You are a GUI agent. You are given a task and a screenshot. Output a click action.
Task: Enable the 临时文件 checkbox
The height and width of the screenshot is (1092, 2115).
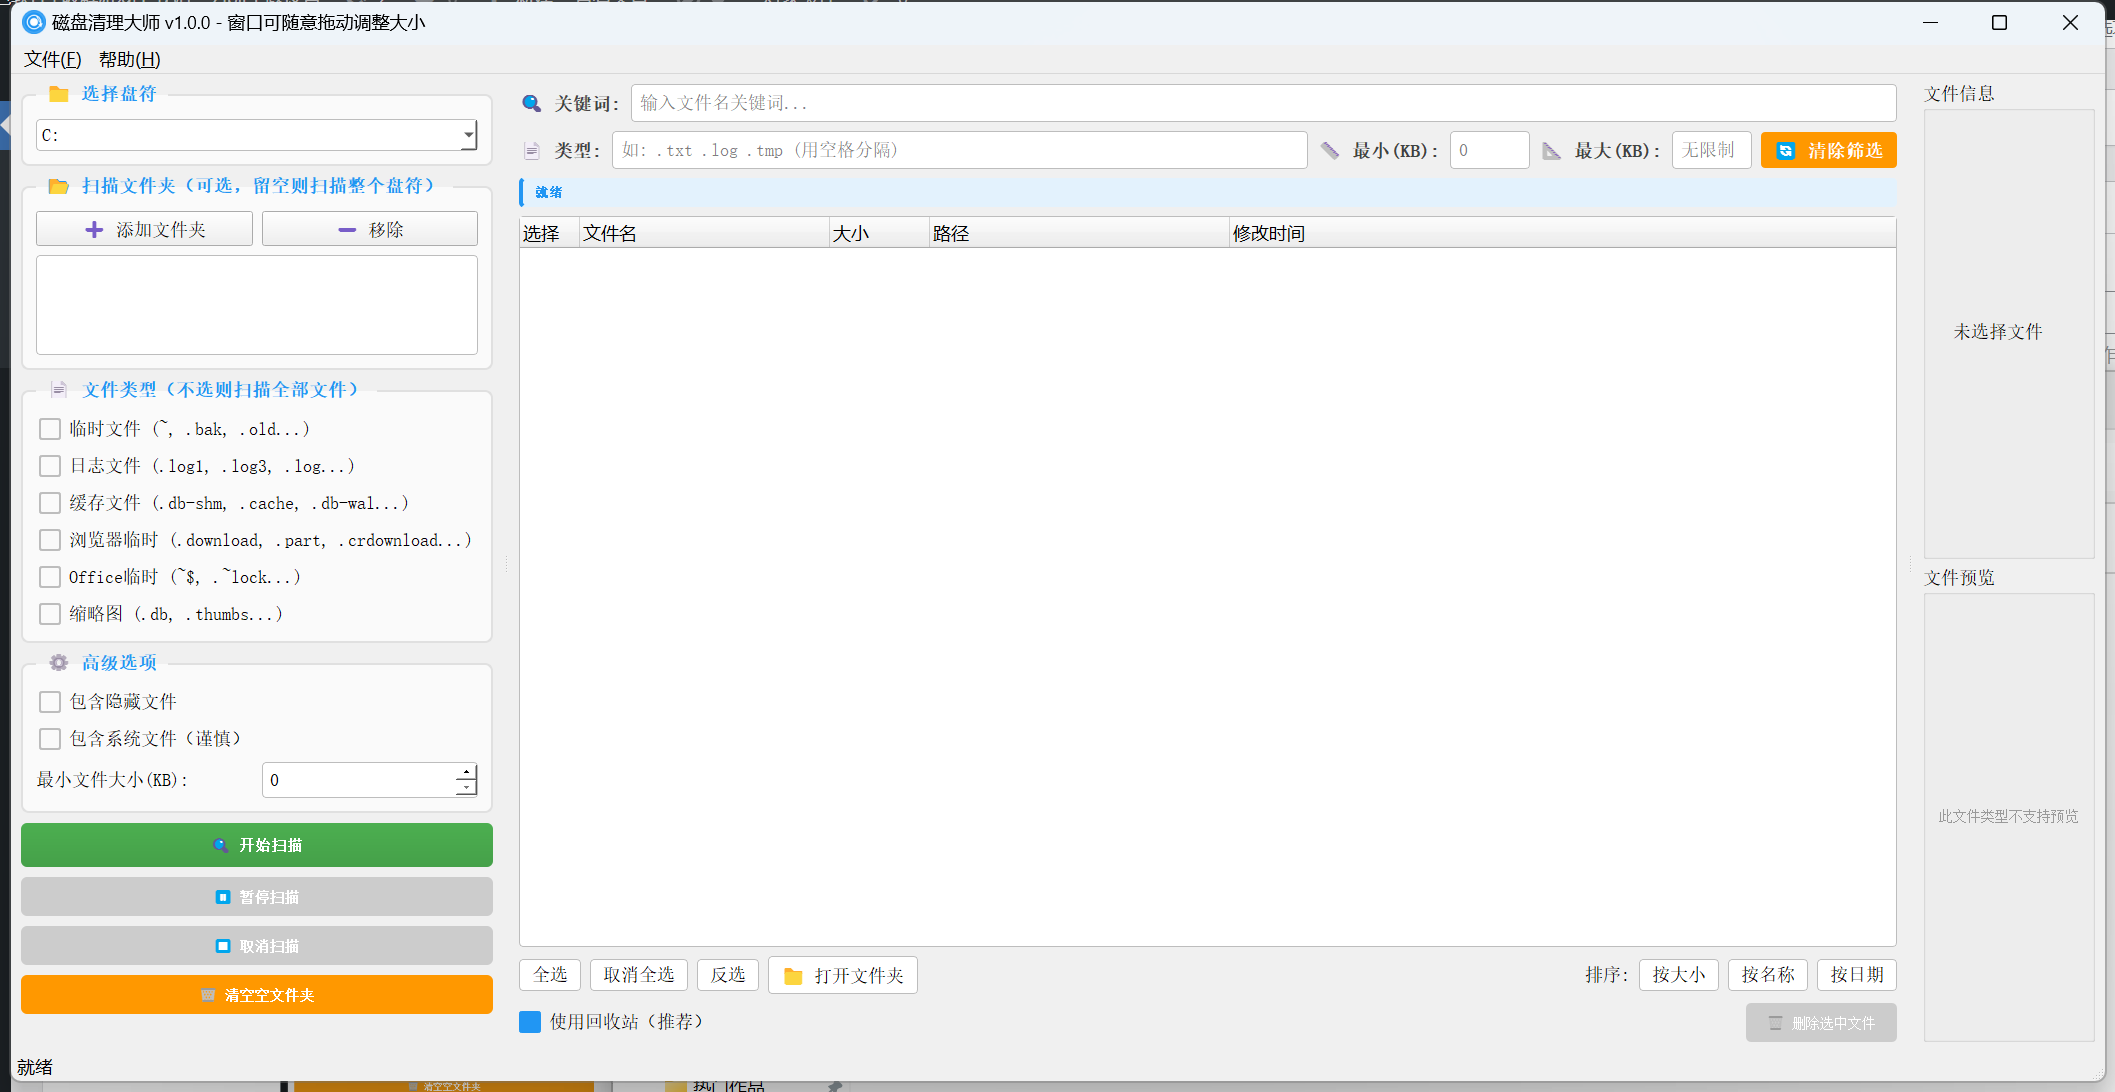[x=50, y=429]
